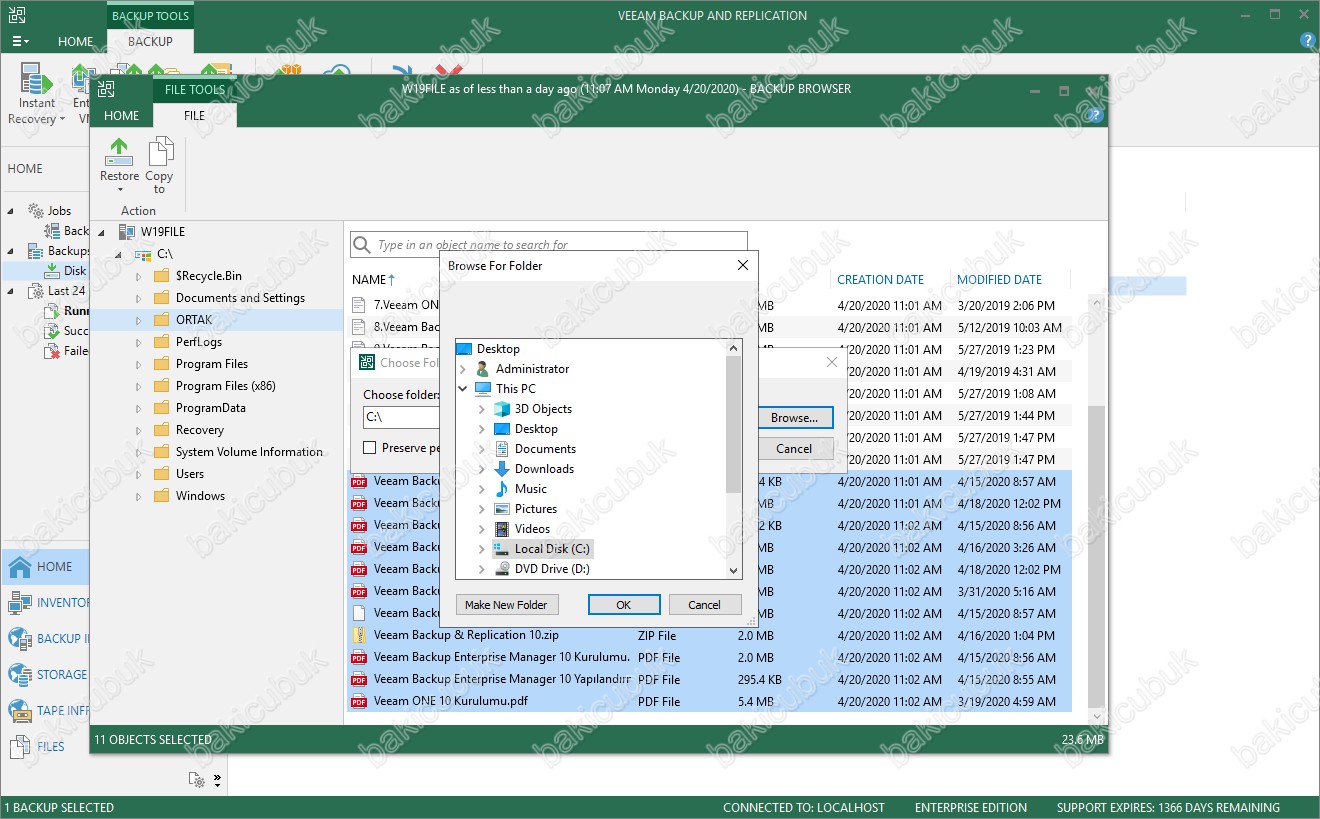Open the BACKUP tab in main window
This screenshot has height=819, width=1320.
(150, 42)
